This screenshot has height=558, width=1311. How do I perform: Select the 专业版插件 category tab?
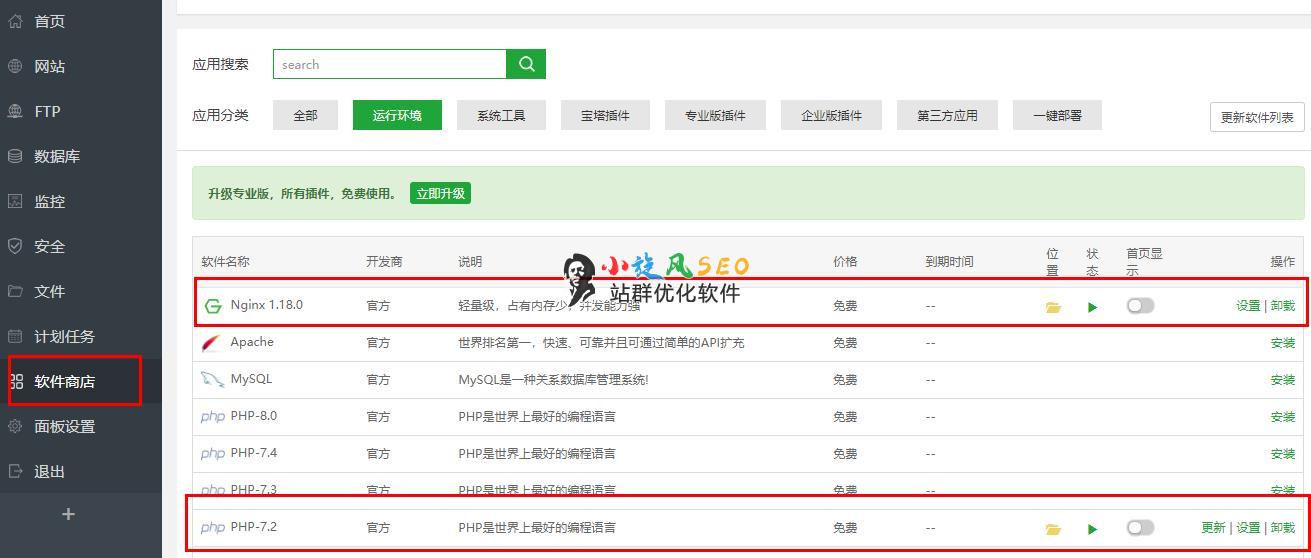(715, 115)
